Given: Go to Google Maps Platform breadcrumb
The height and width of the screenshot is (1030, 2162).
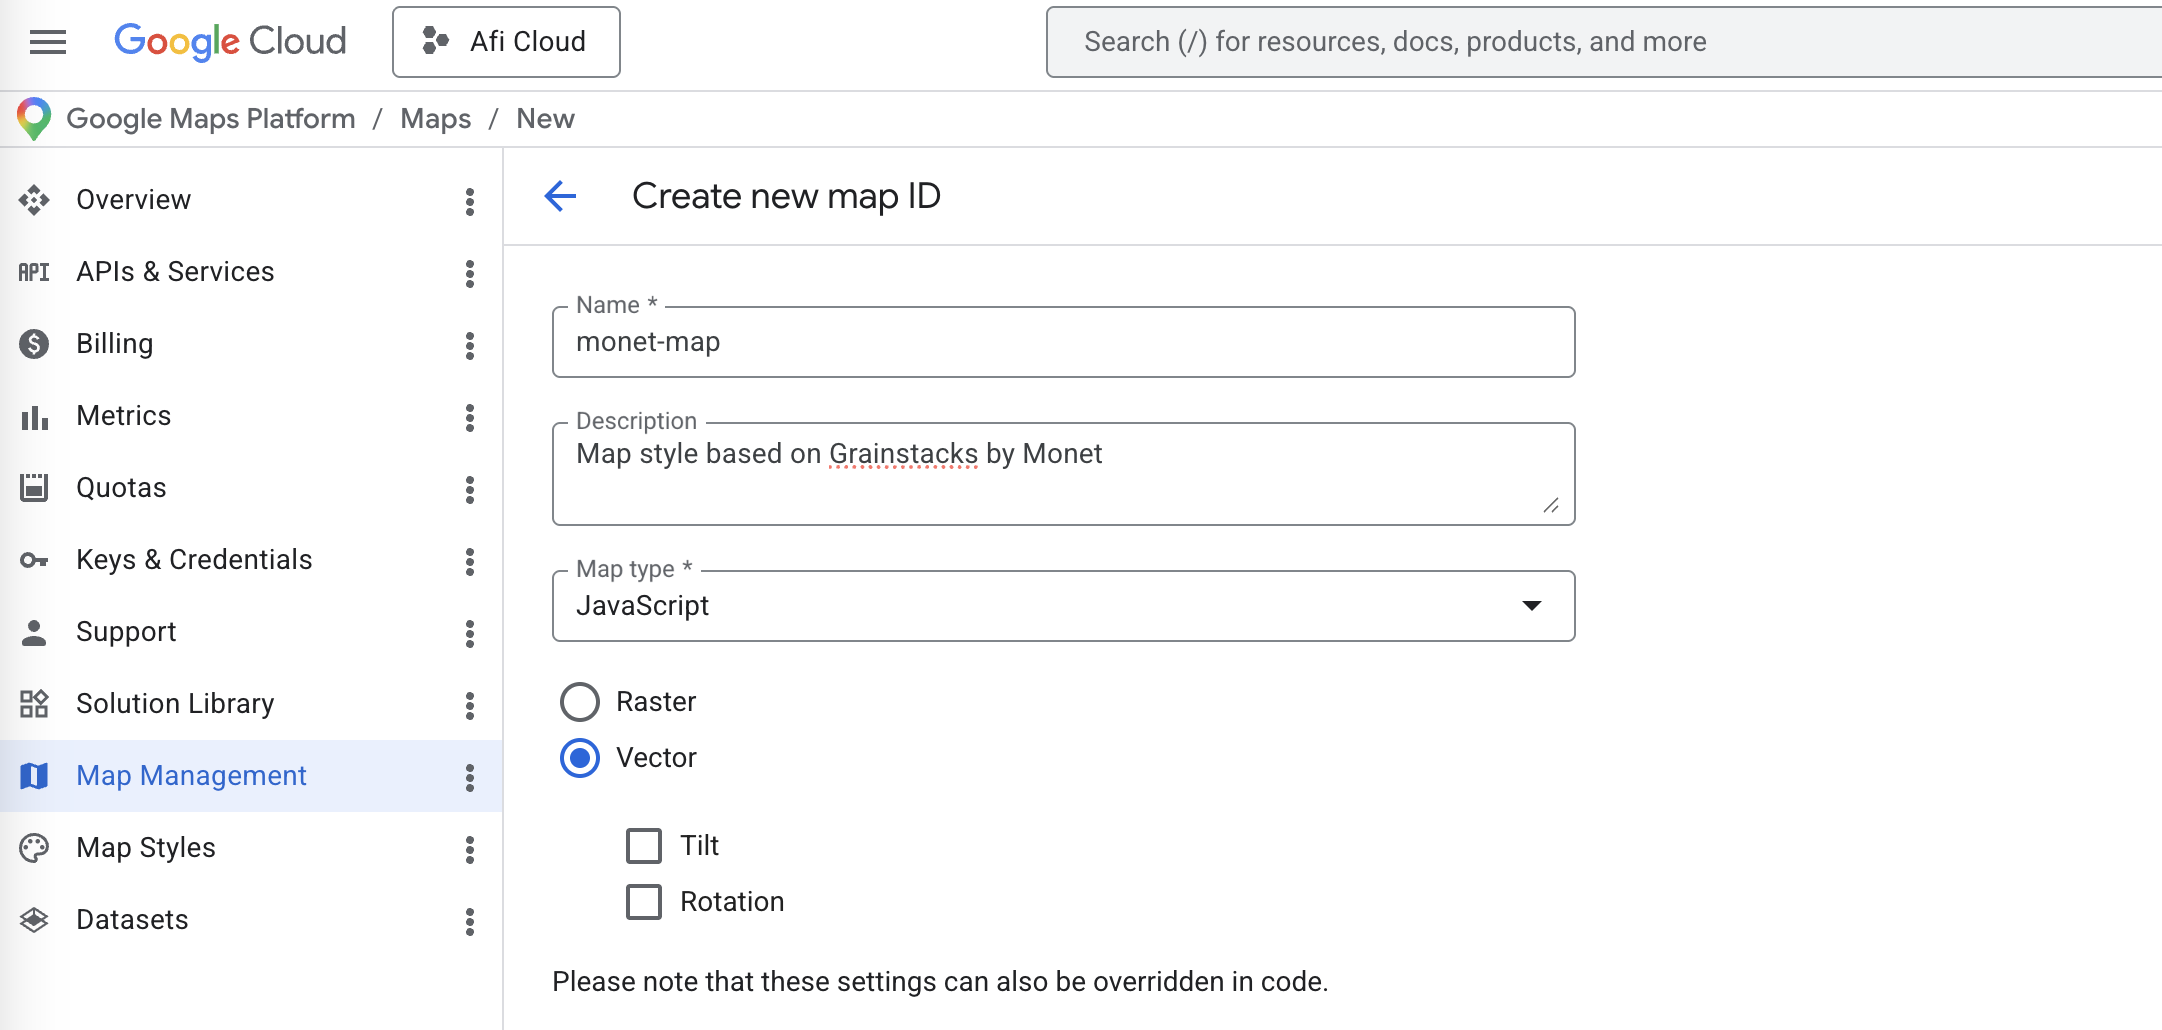Looking at the screenshot, I should pos(211,119).
